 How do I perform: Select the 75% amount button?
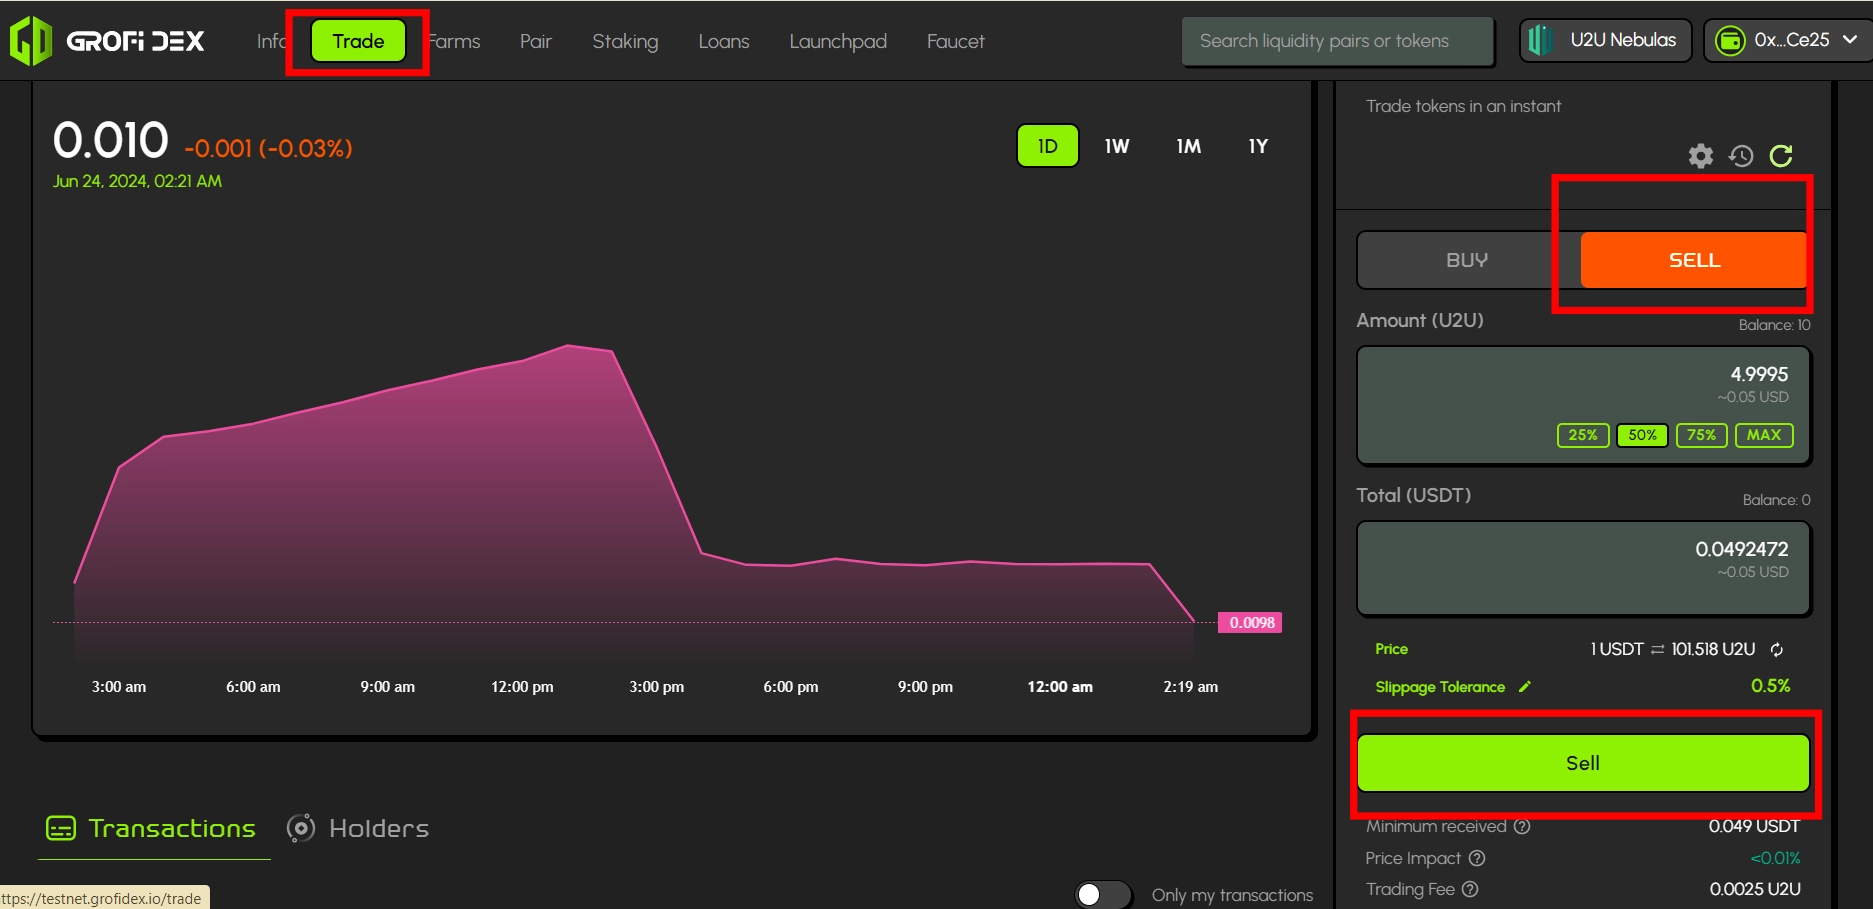pyautogui.click(x=1701, y=435)
